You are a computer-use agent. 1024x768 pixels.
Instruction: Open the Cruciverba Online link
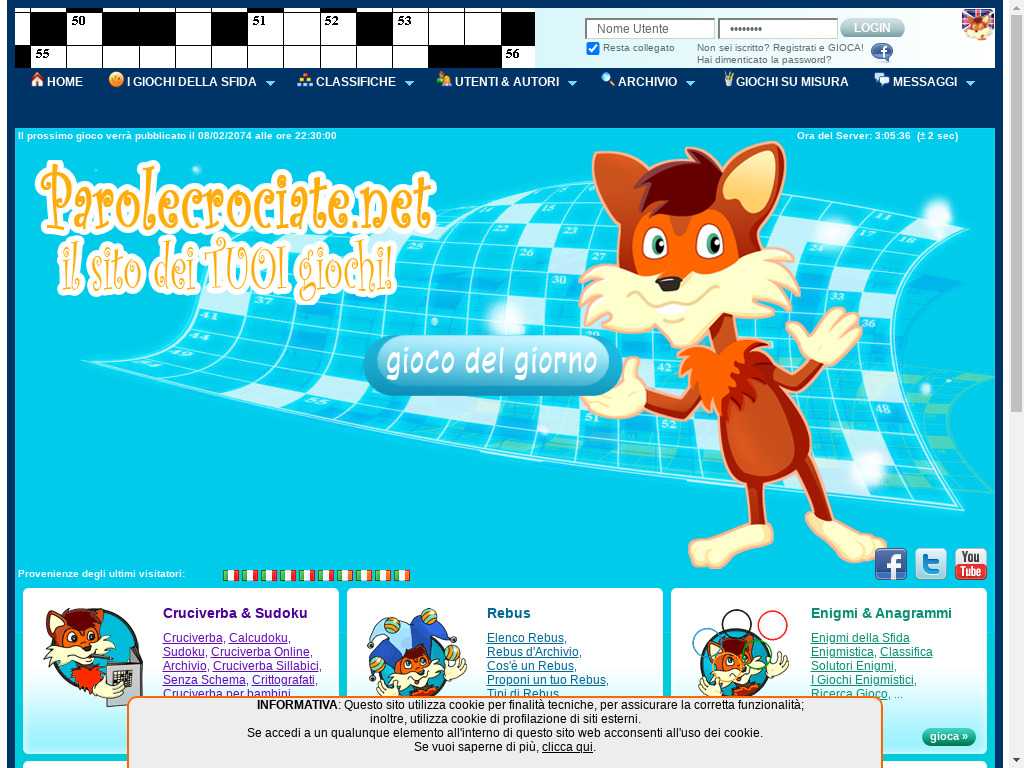coord(260,652)
